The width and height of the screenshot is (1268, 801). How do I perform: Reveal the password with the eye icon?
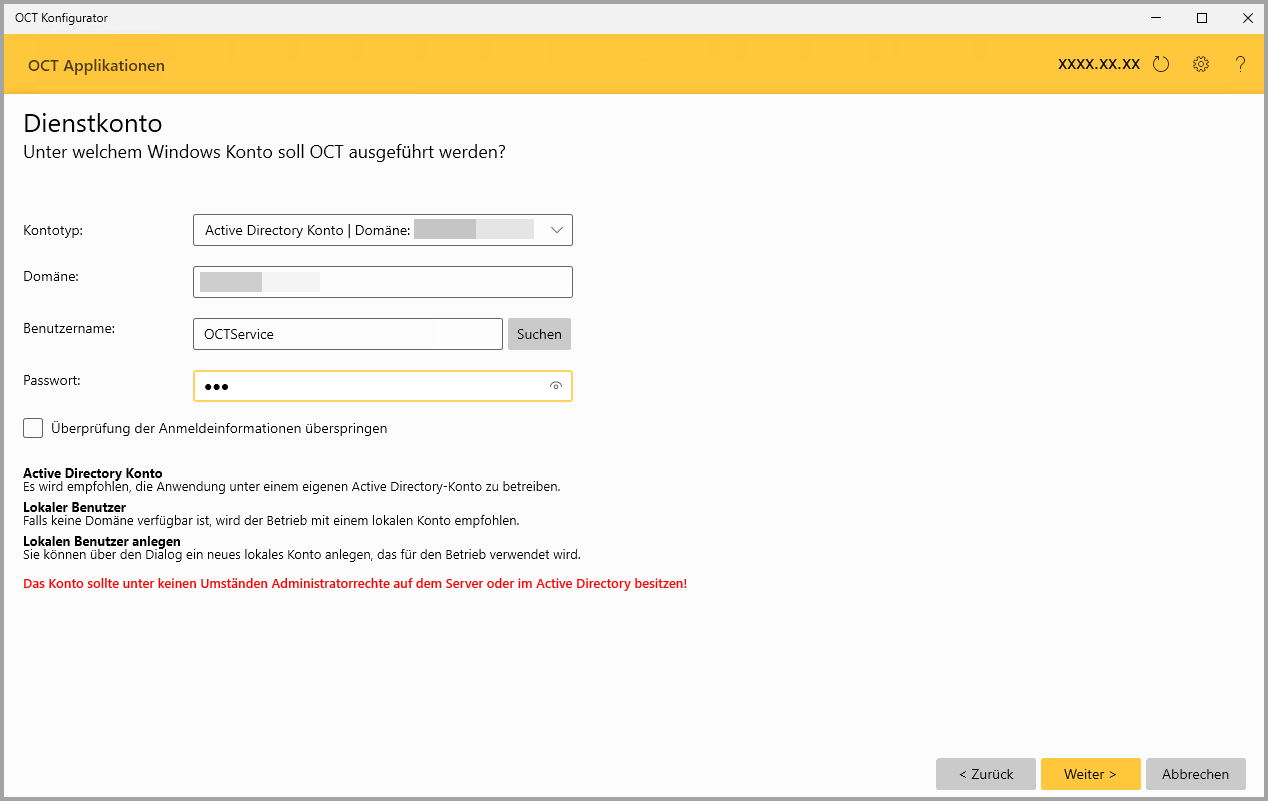click(x=556, y=386)
